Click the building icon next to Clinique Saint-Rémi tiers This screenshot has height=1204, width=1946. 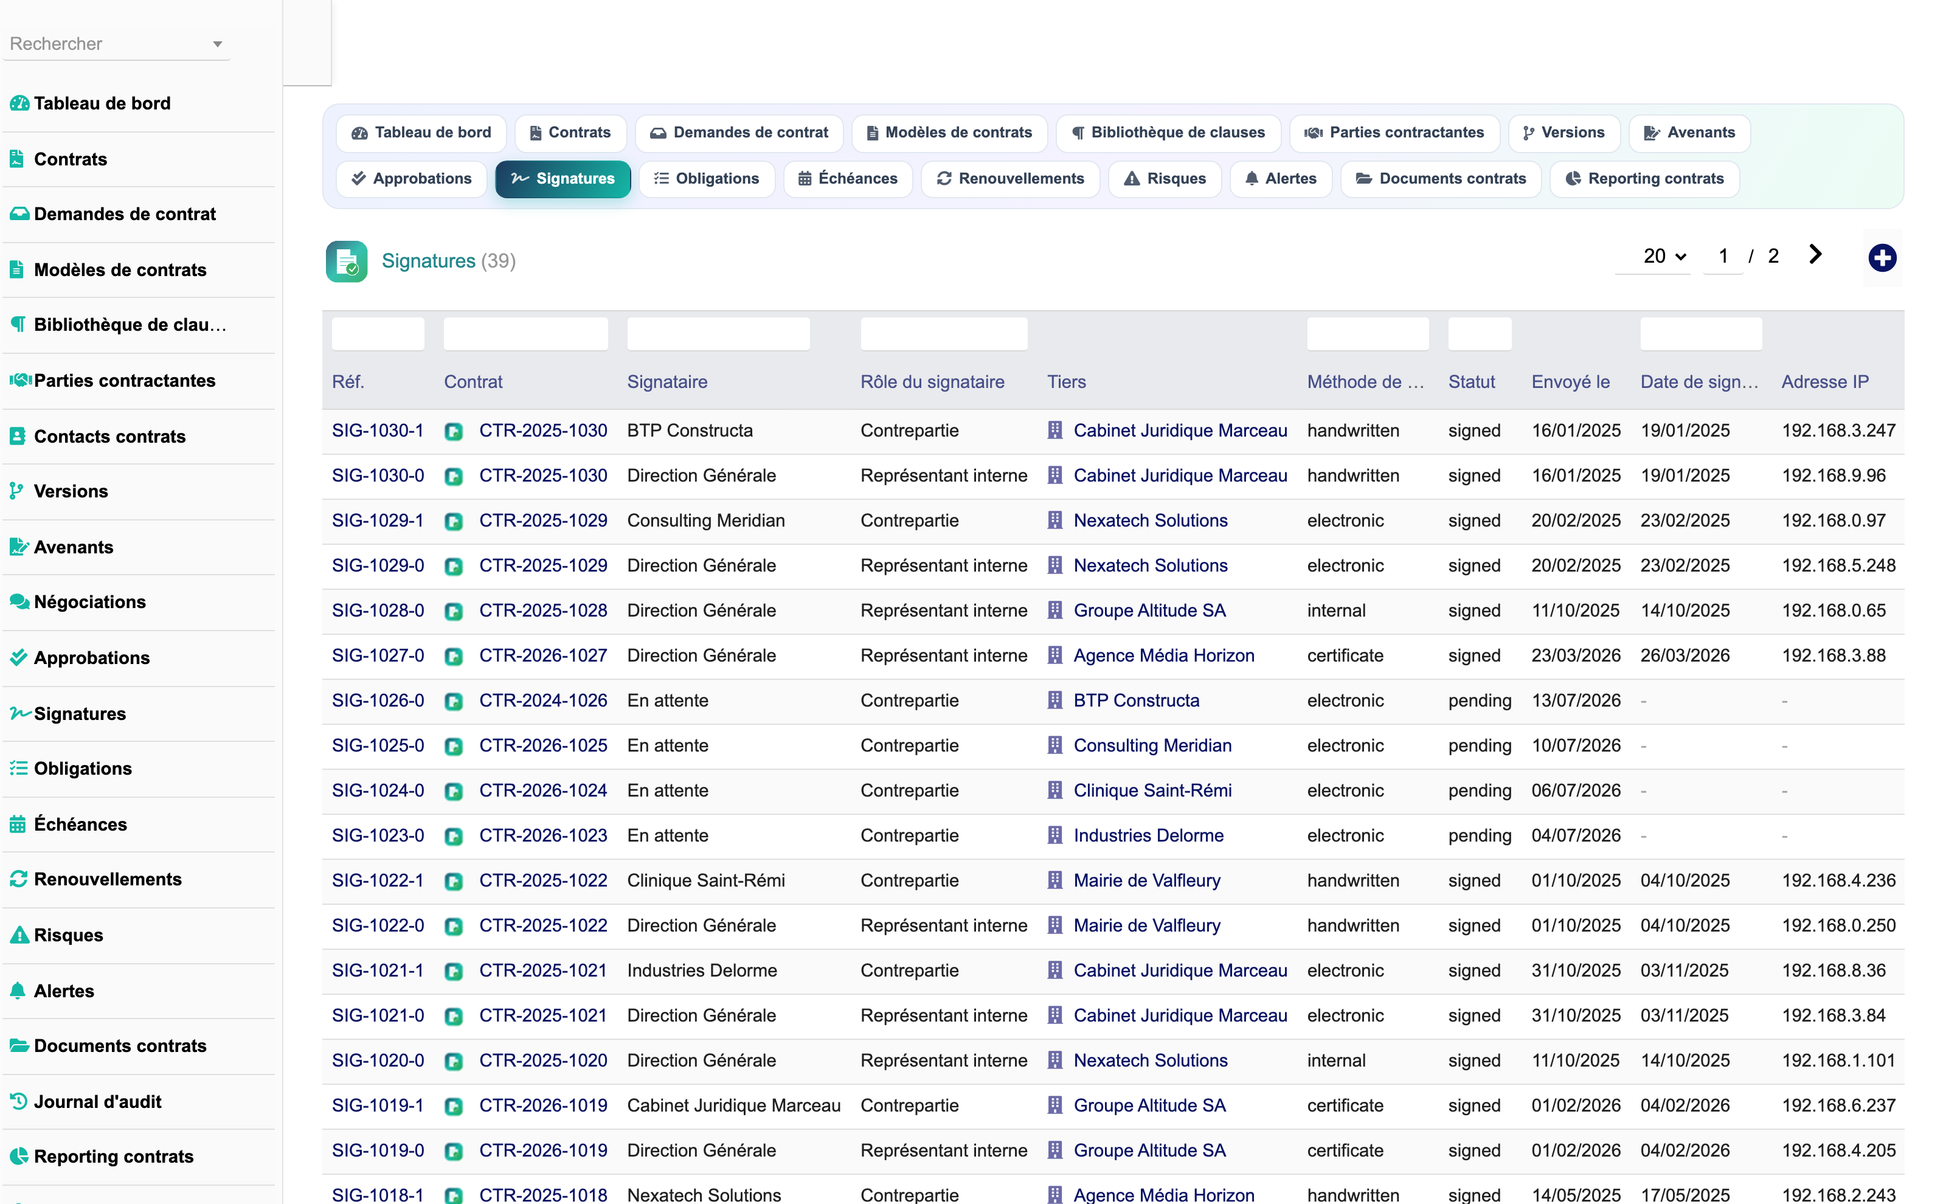point(1055,791)
